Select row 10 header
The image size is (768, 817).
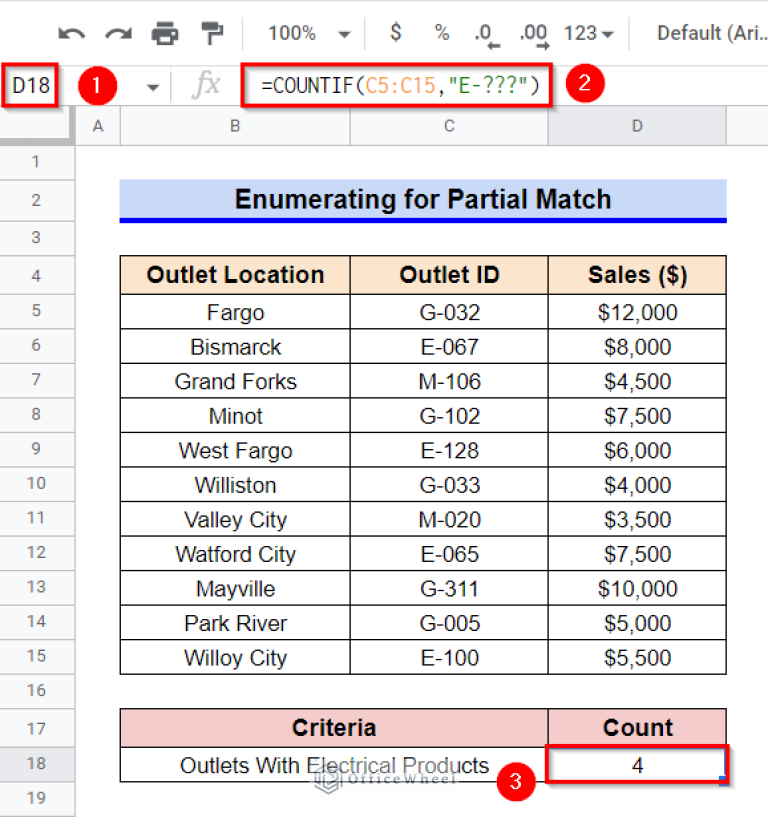point(37,484)
